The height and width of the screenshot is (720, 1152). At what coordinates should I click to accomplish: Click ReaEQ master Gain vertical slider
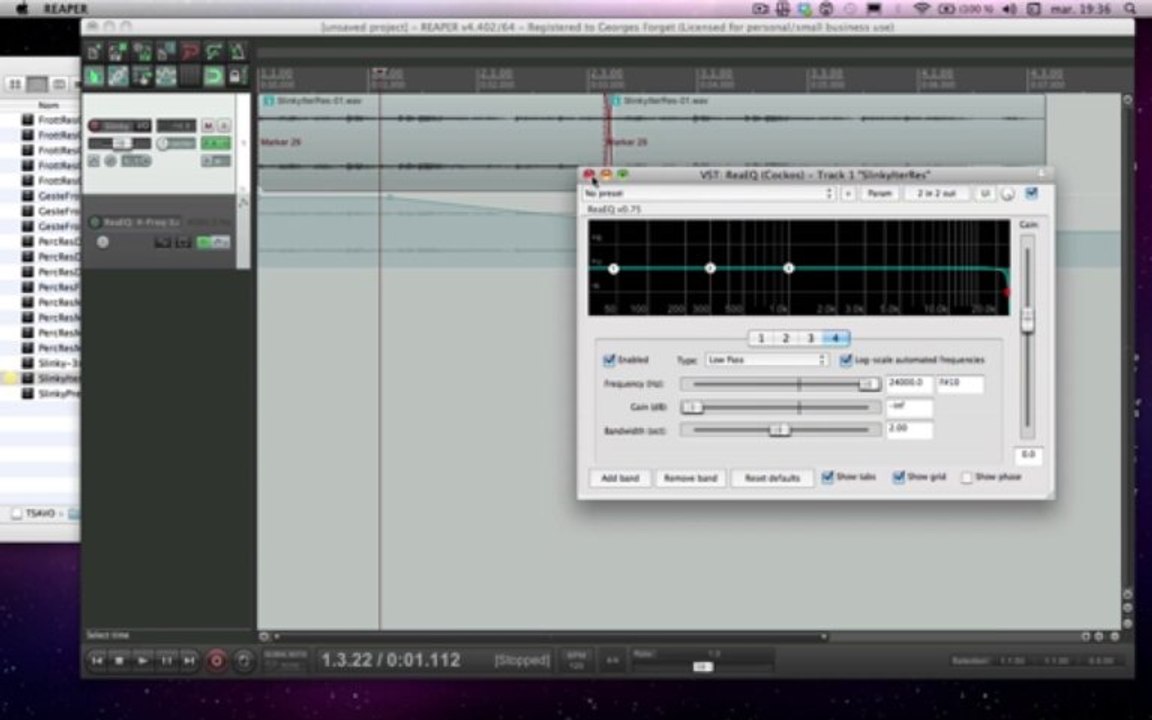point(1028,336)
